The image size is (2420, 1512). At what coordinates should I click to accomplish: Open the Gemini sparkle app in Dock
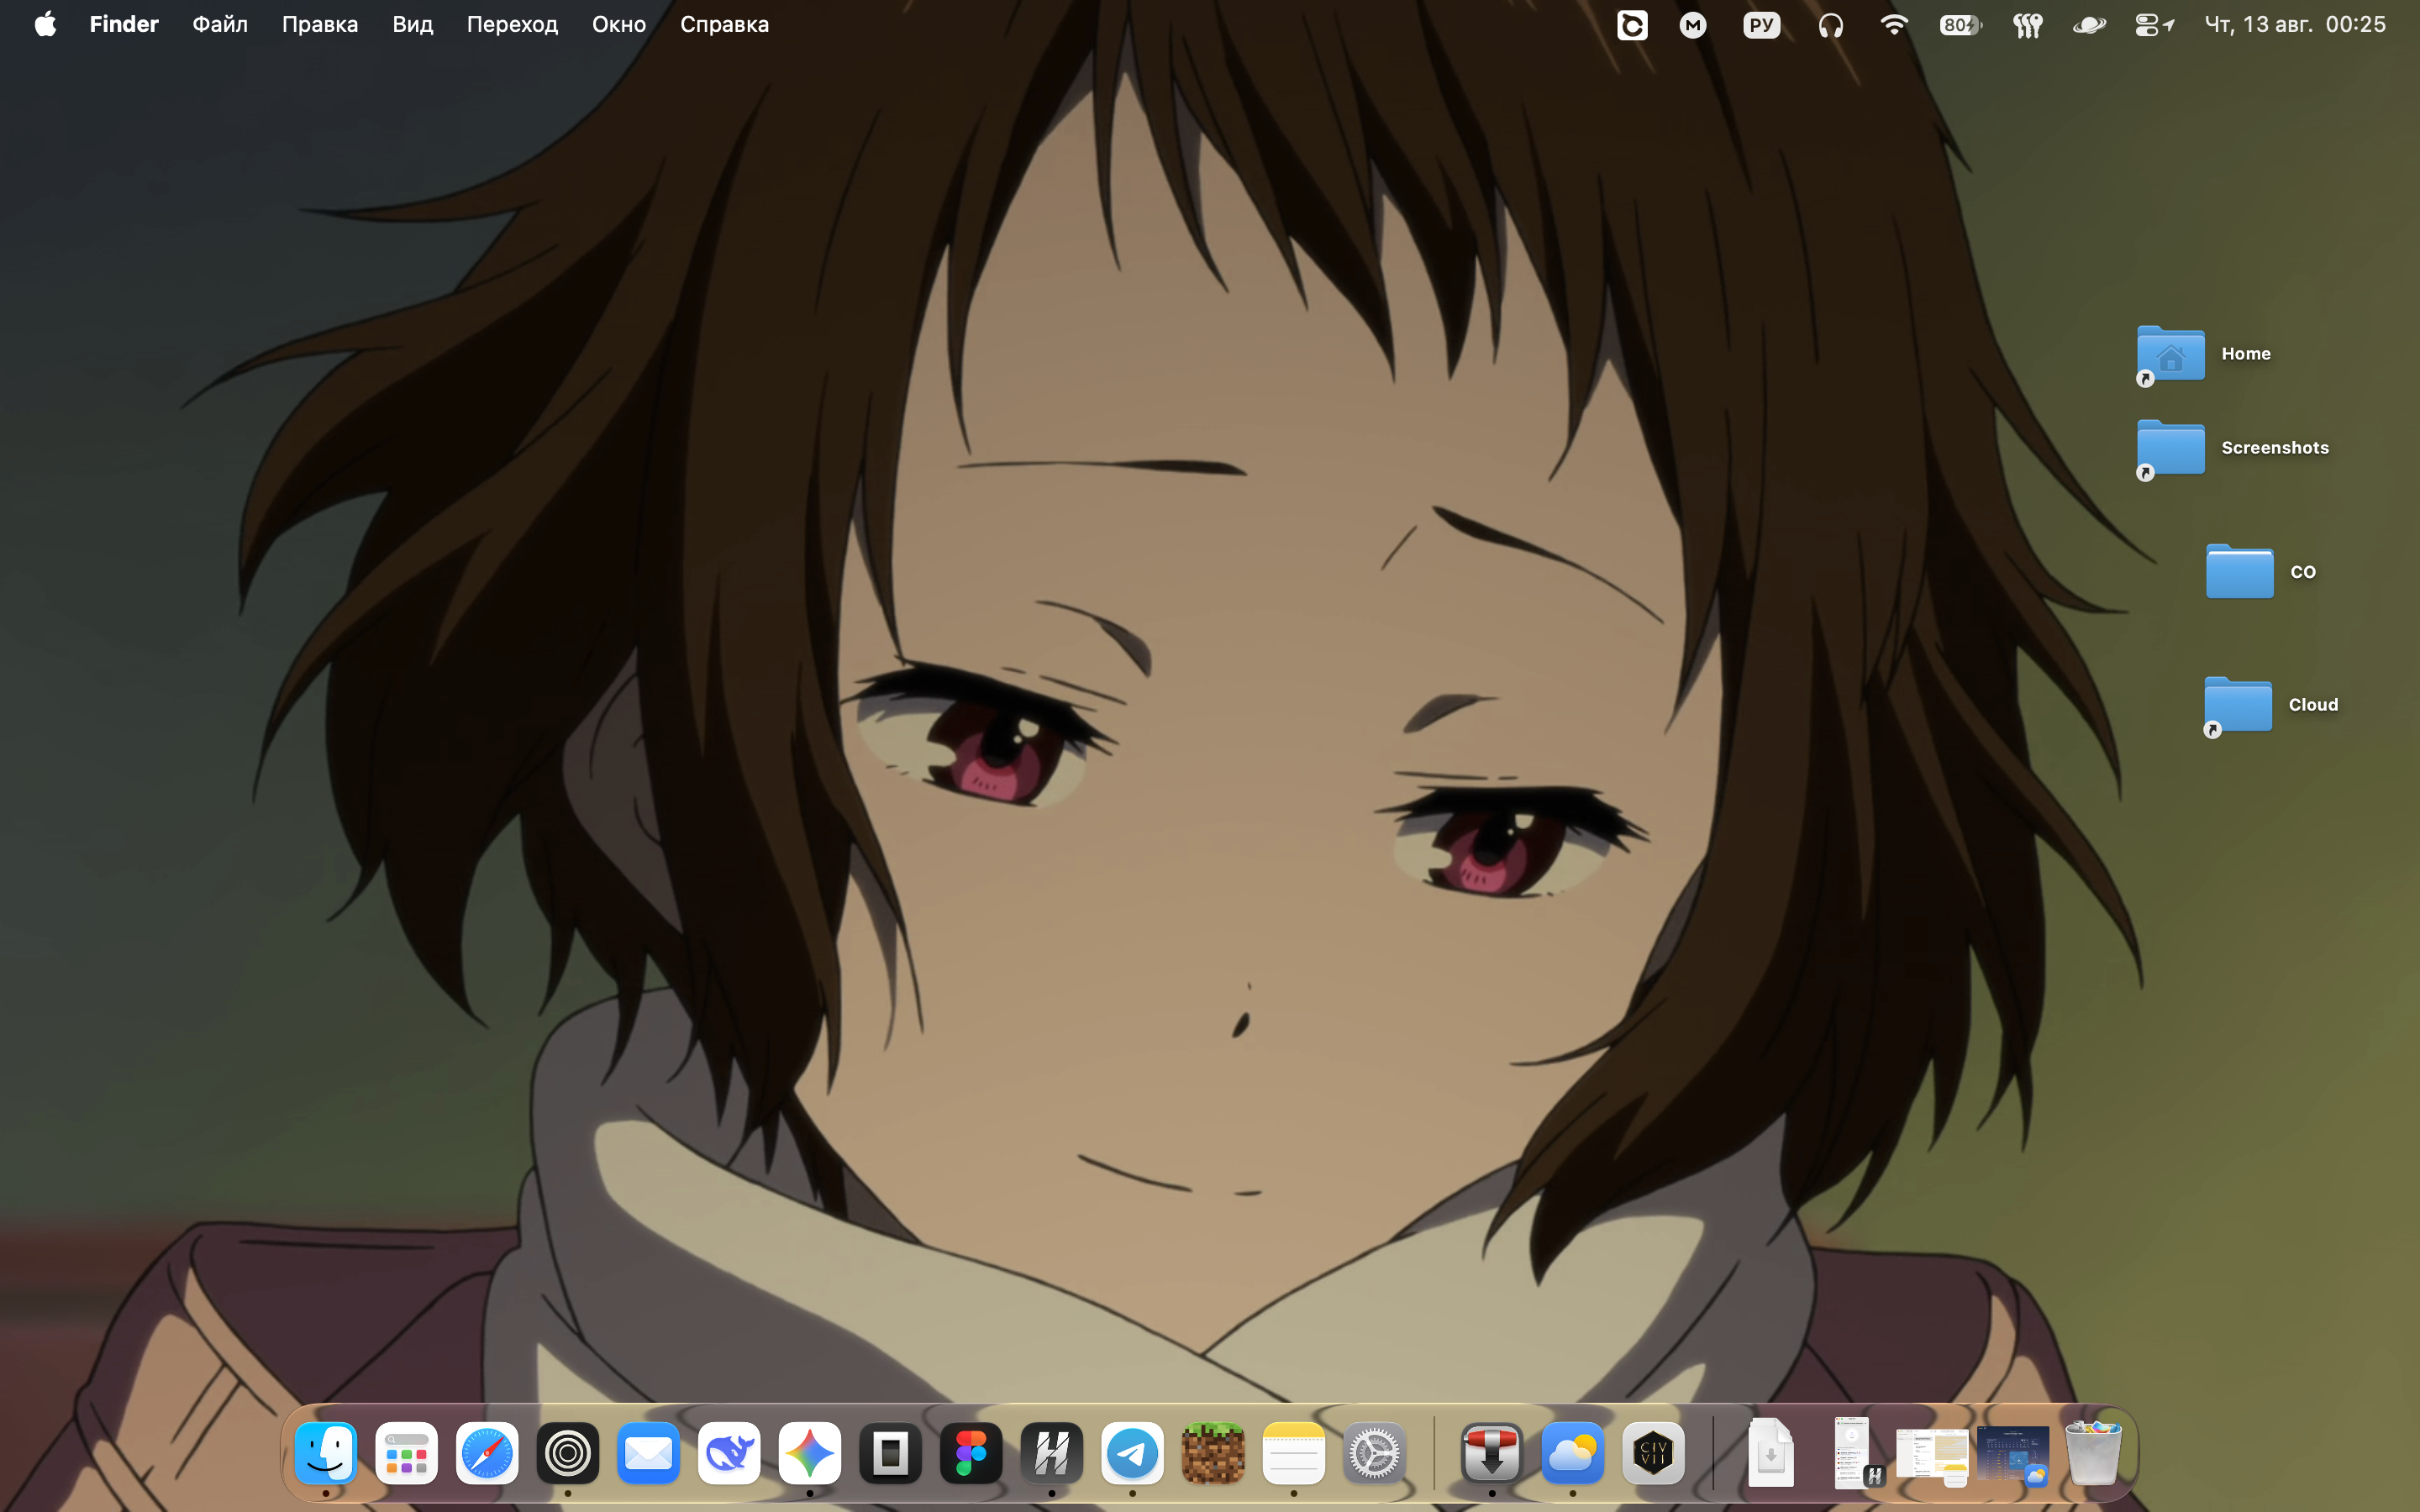pos(810,1453)
